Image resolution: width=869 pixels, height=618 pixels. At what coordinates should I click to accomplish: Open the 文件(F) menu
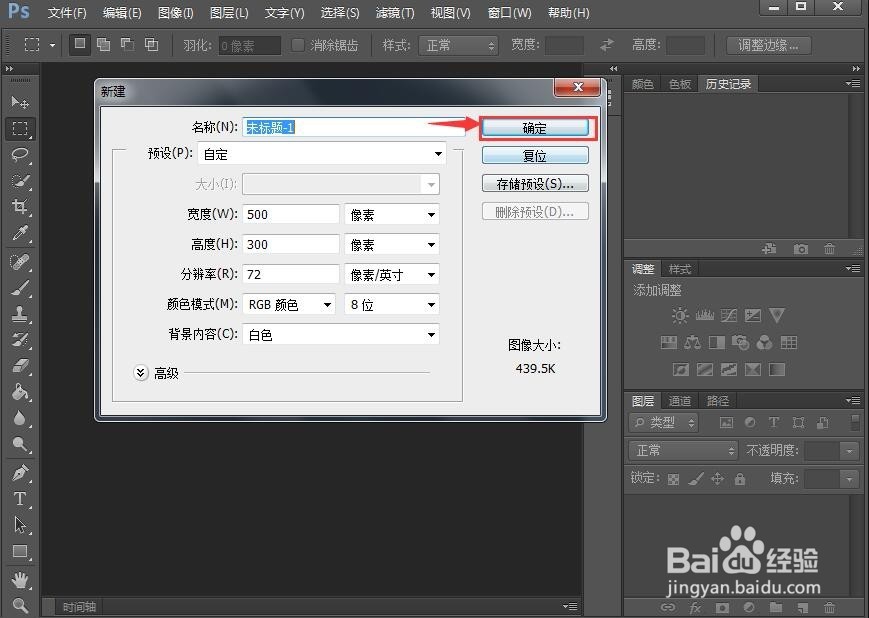[x=67, y=12]
